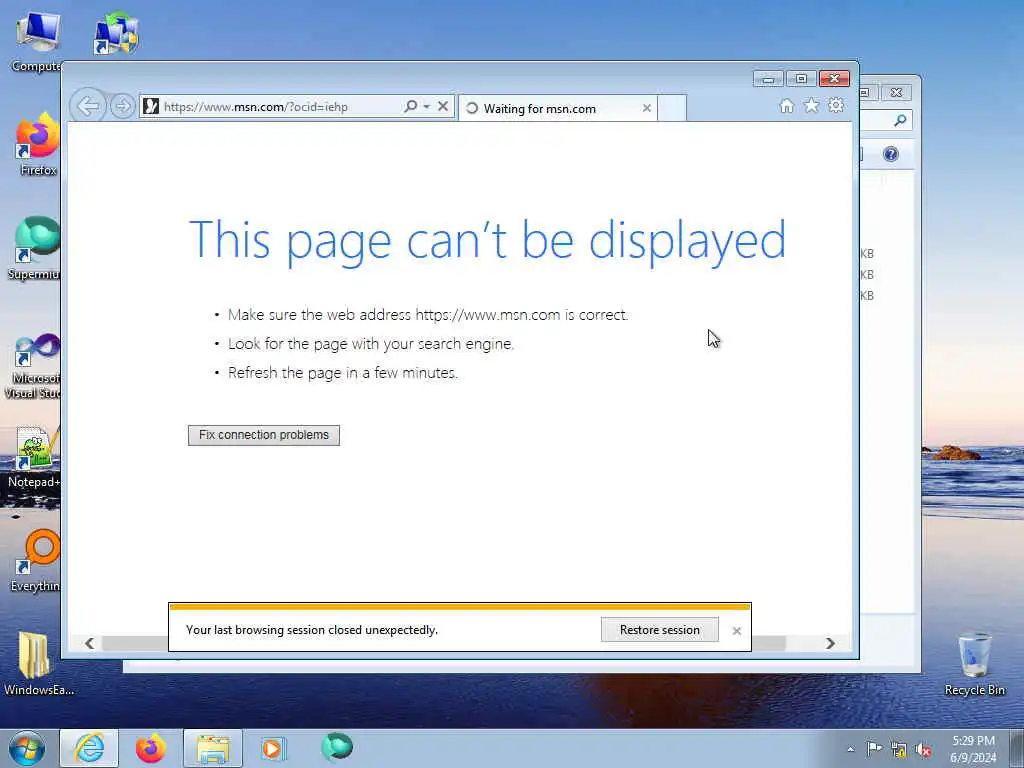Minimize the Internet Explorer window

point(768,79)
